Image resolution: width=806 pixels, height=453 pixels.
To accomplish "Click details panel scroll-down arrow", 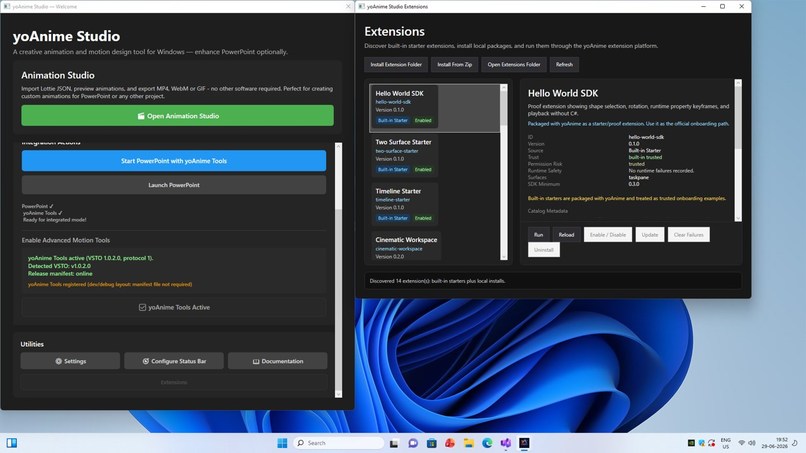I will pos(738,218).
